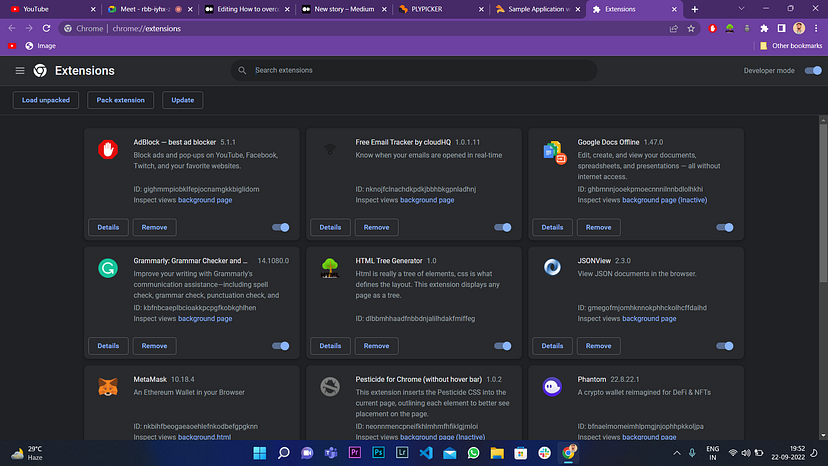Open Grammarly's background page link

[x=205, y=319]
